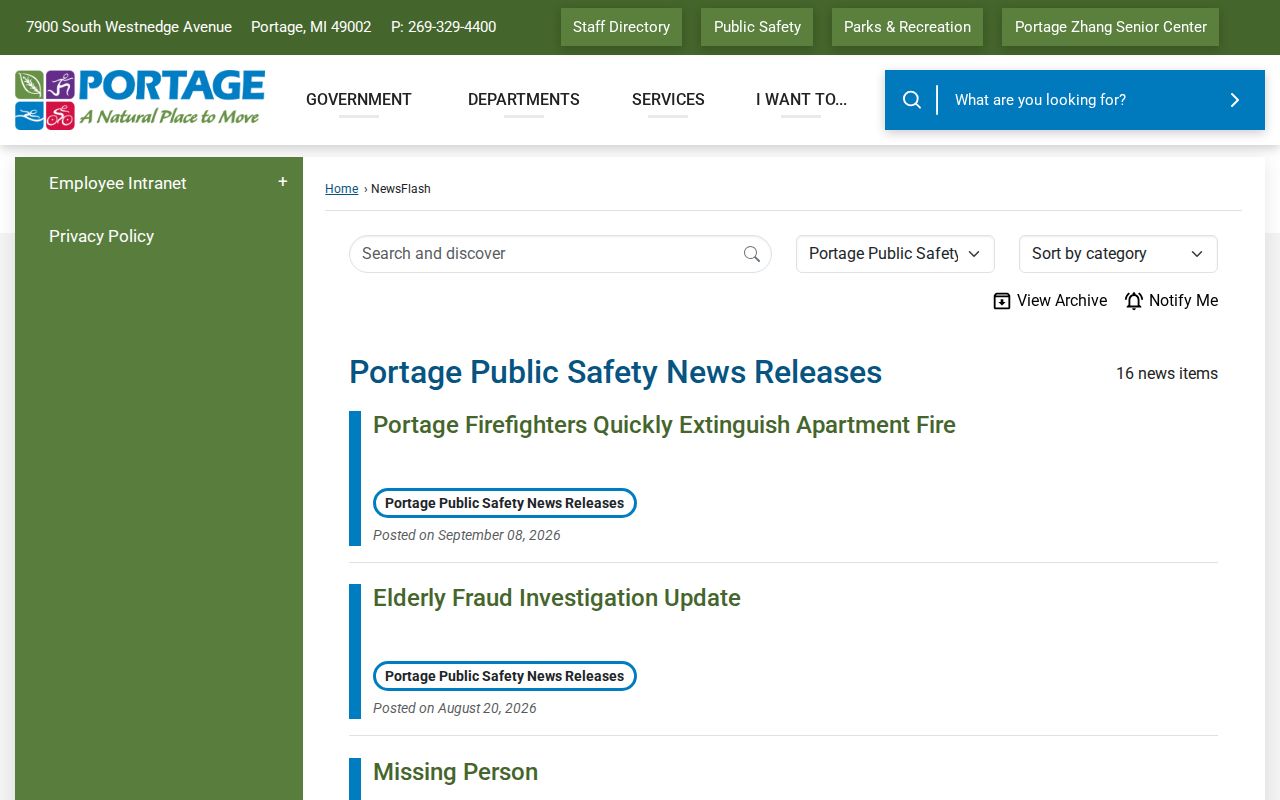Open the Missing Person news item

pos(455,772)
